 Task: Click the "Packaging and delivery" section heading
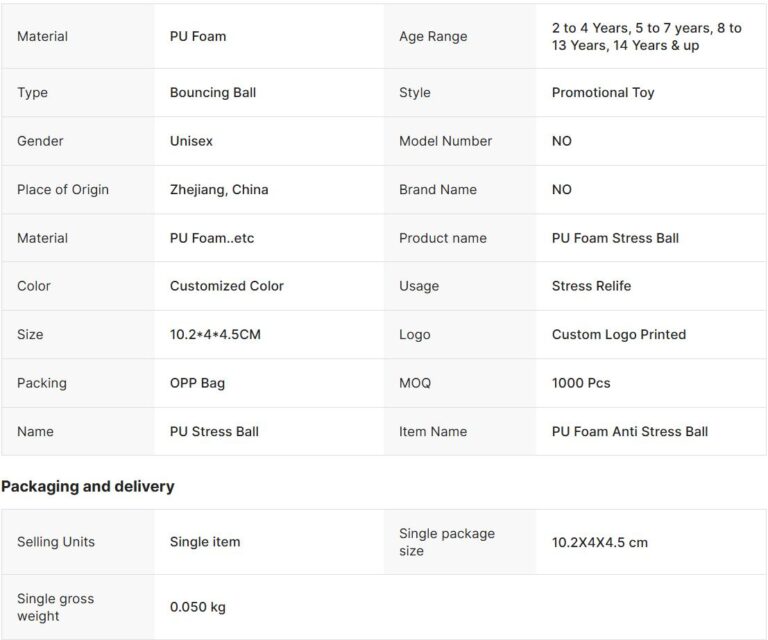[x=88, y=486]
